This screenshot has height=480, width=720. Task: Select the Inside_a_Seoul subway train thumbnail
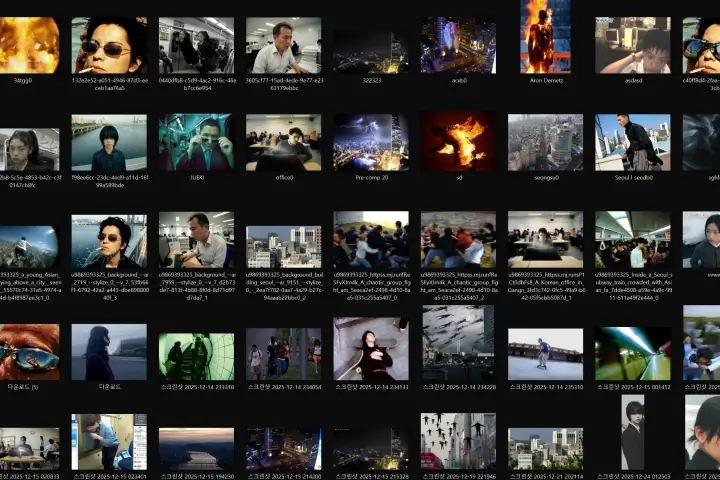pyautogui.click(x=633, y=240)
